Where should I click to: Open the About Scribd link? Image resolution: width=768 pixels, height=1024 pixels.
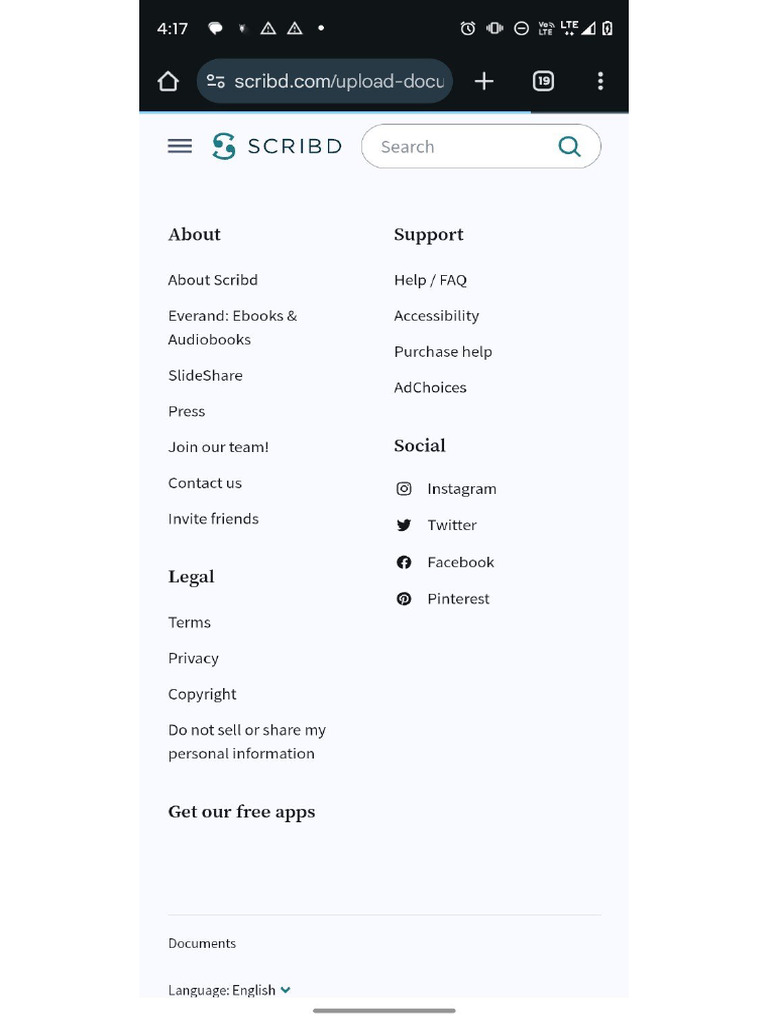point(213,280)
